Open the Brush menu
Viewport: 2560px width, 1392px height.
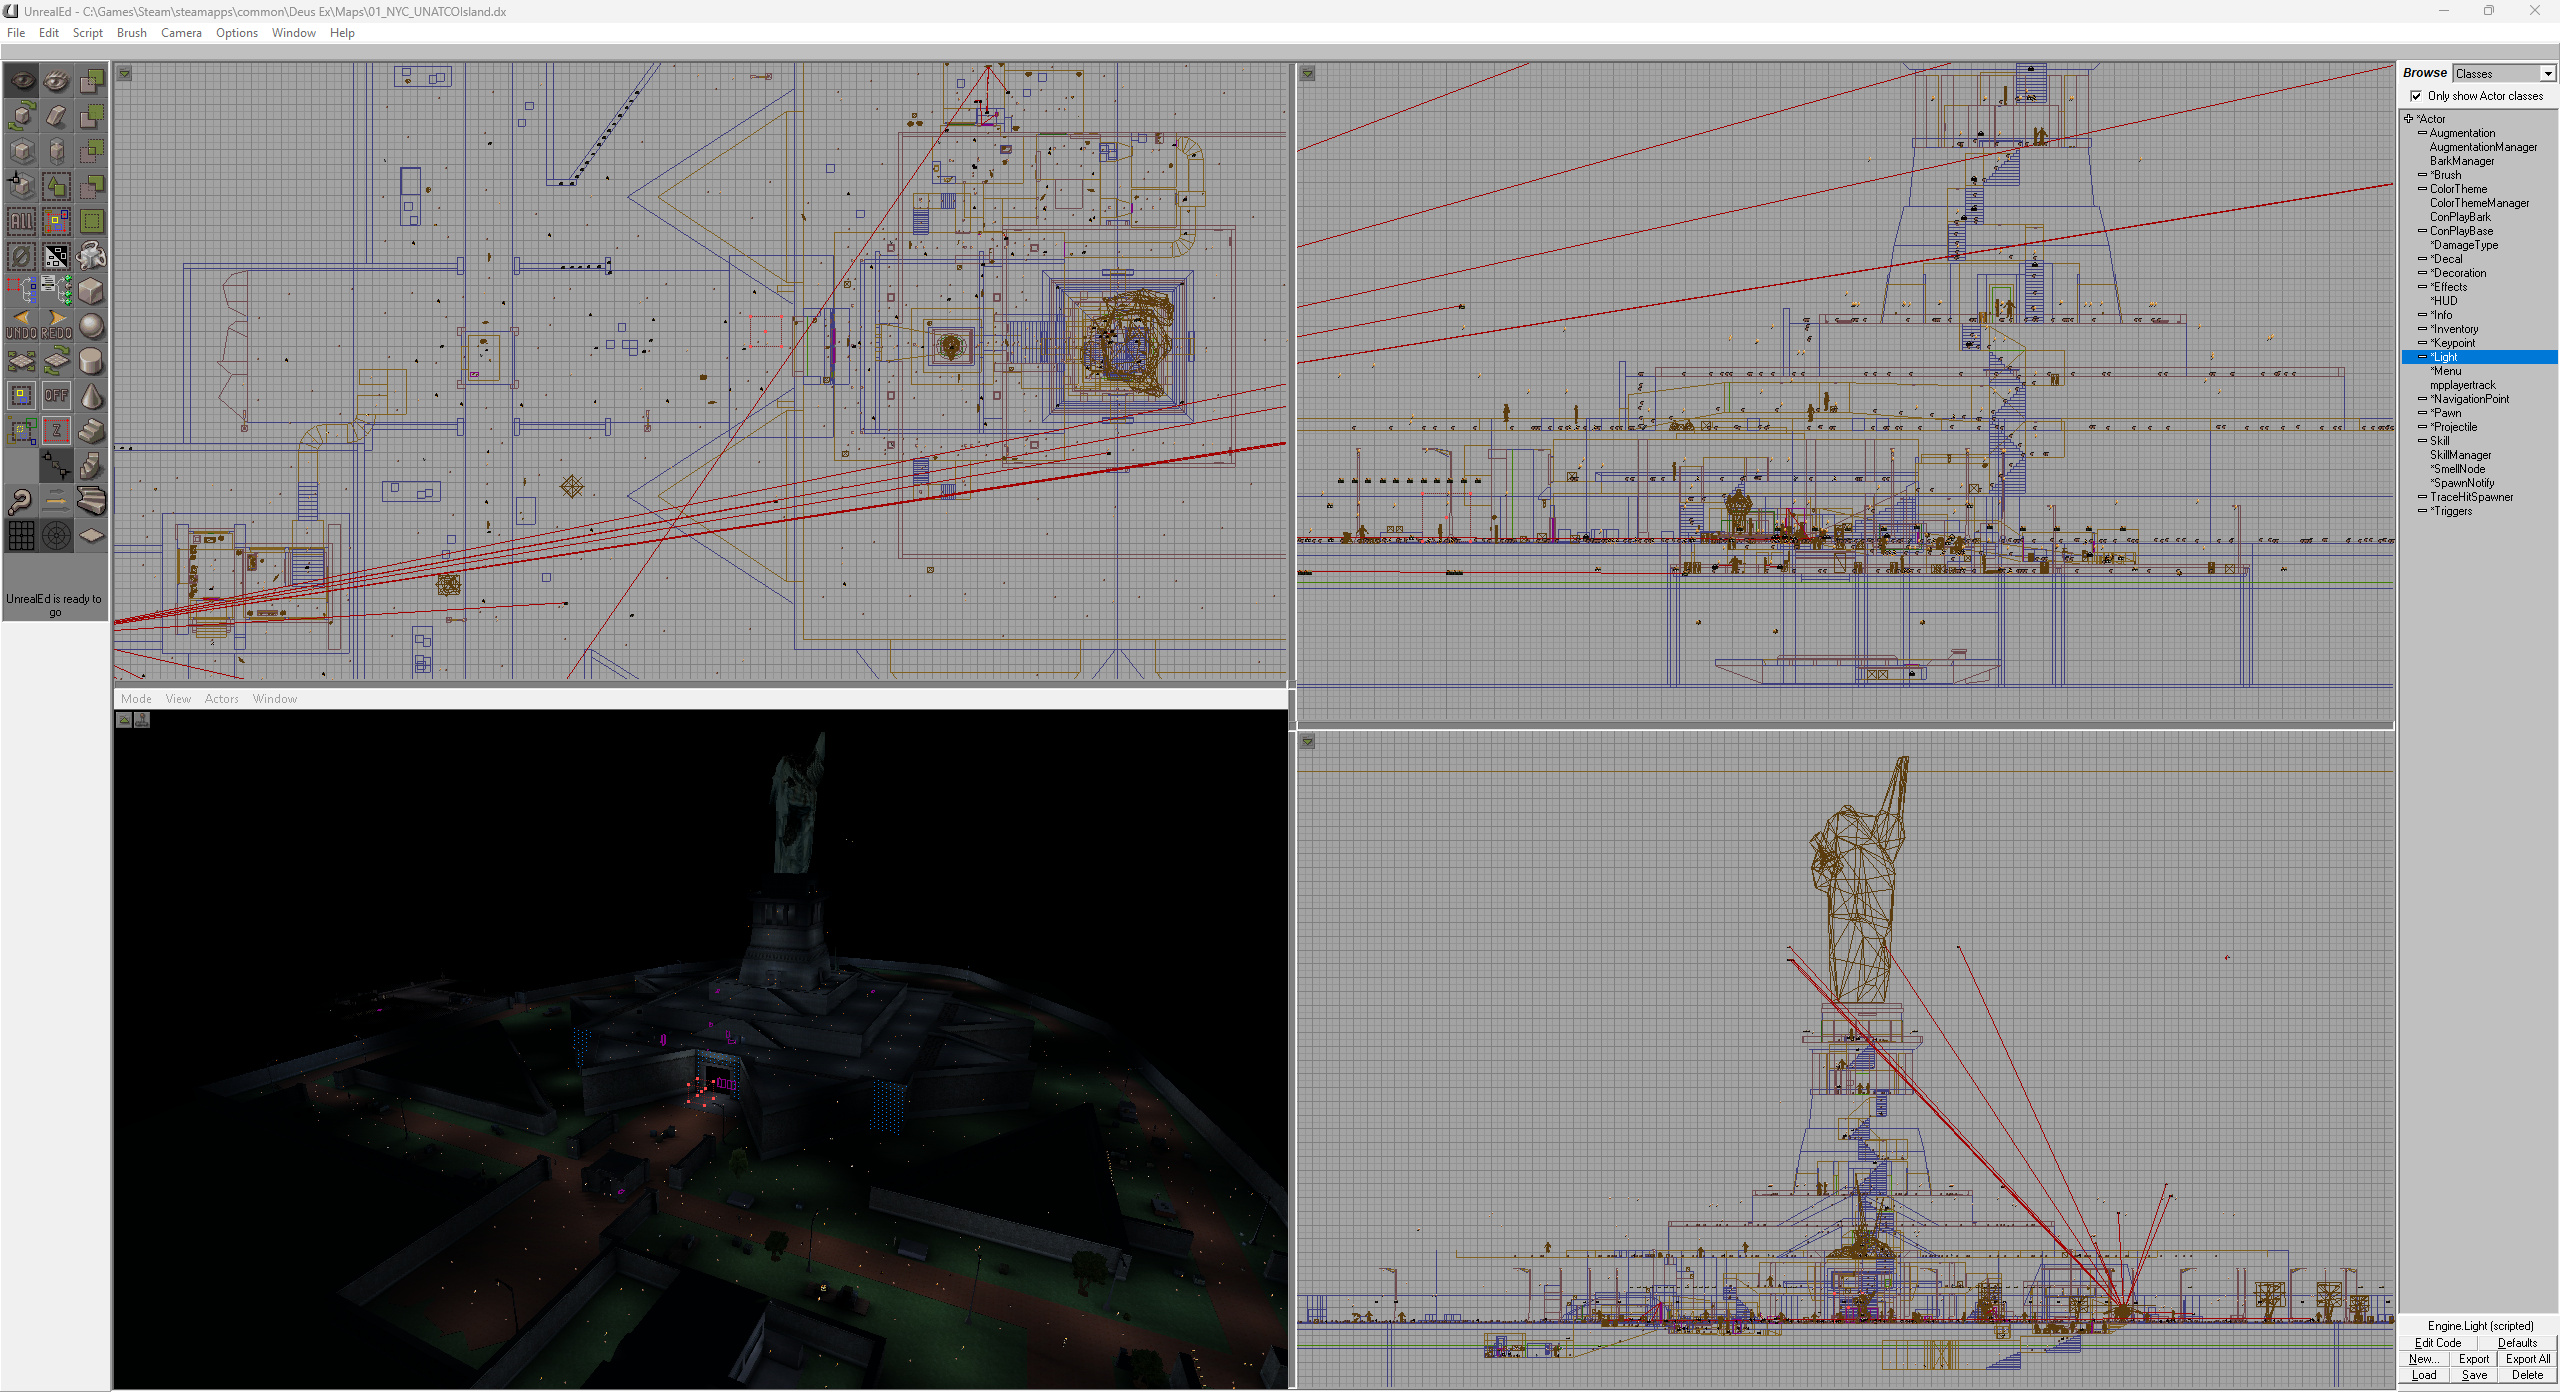point(131,33)
